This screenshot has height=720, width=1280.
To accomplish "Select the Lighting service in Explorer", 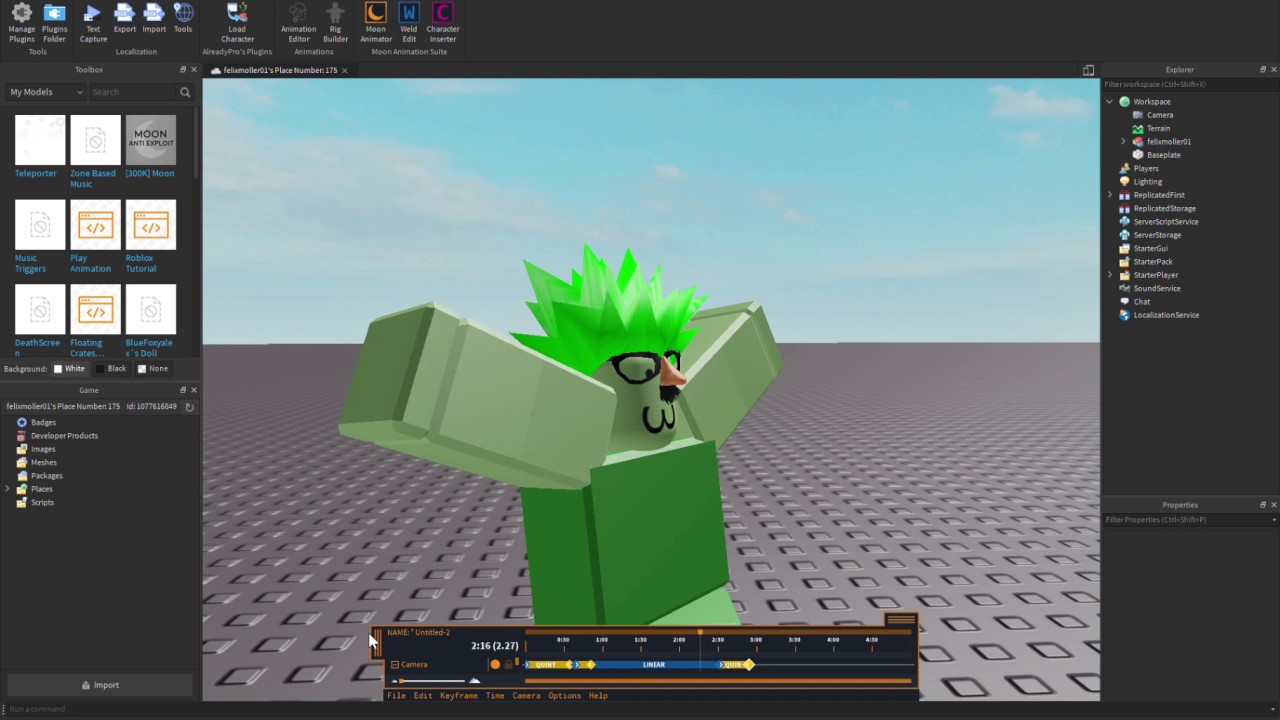I will [x=1147, y=182].
